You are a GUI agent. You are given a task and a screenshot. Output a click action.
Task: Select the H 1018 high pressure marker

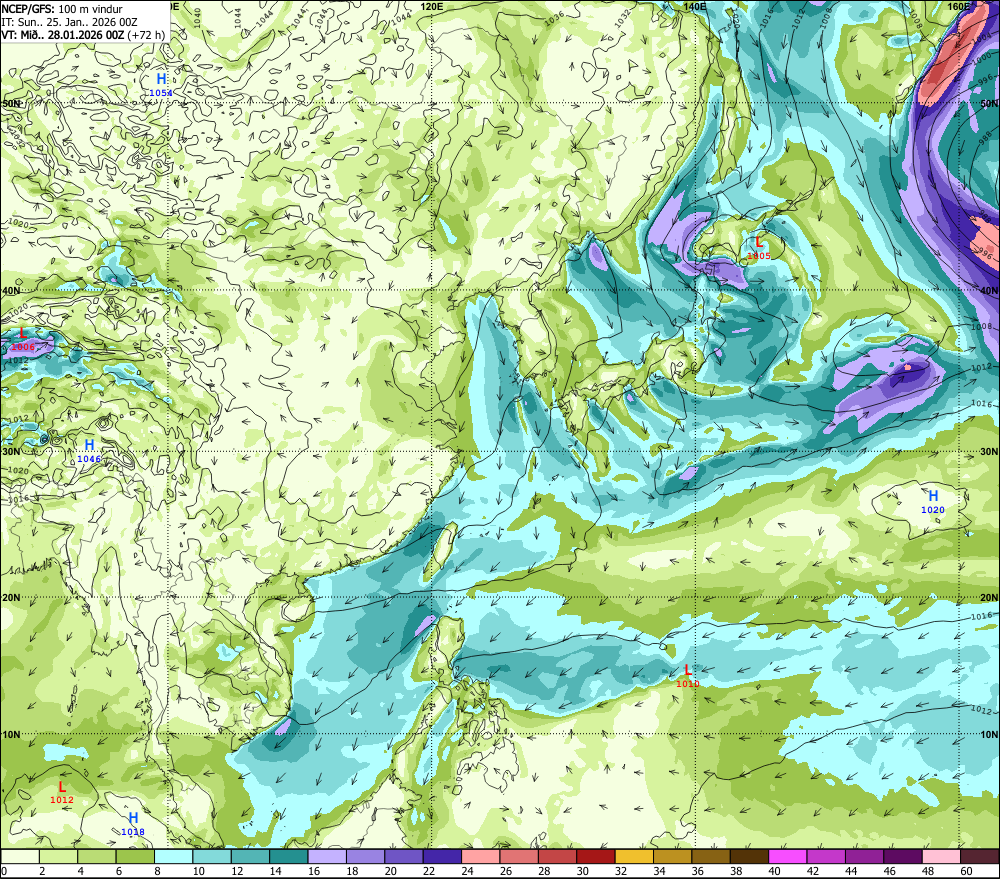(133, 824)
